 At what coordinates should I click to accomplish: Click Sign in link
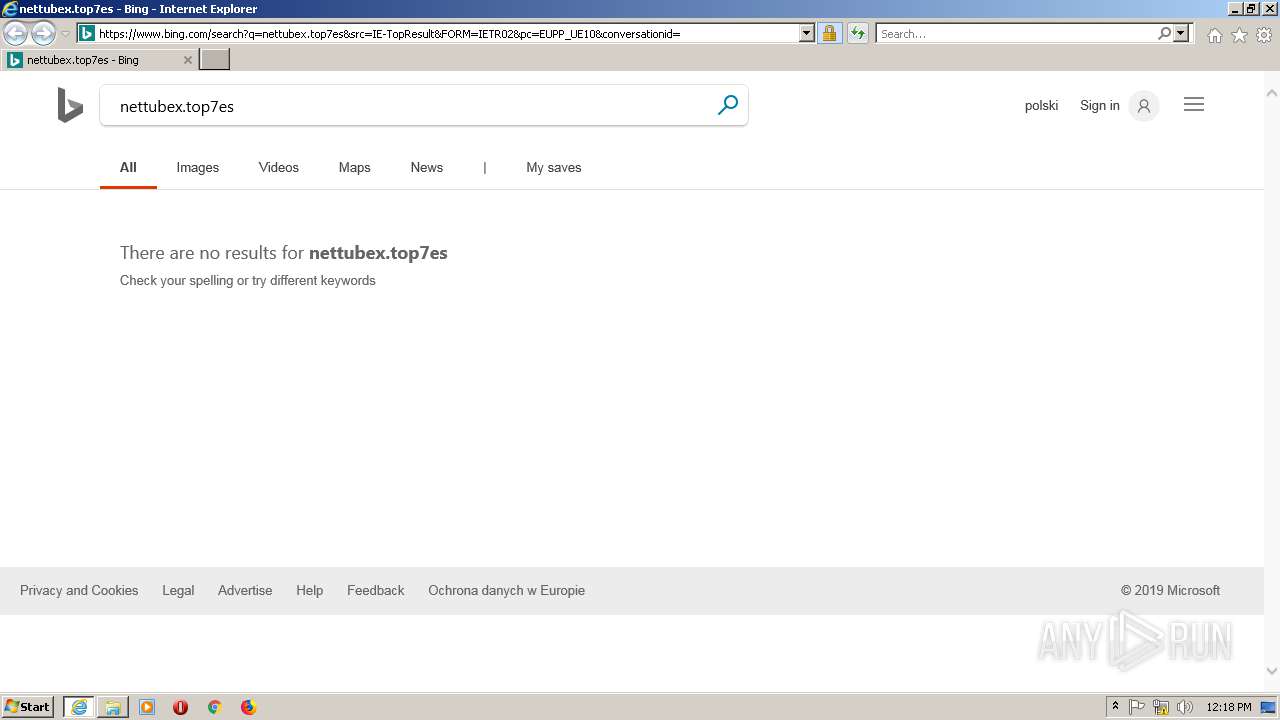click(x=1099, y=105)
